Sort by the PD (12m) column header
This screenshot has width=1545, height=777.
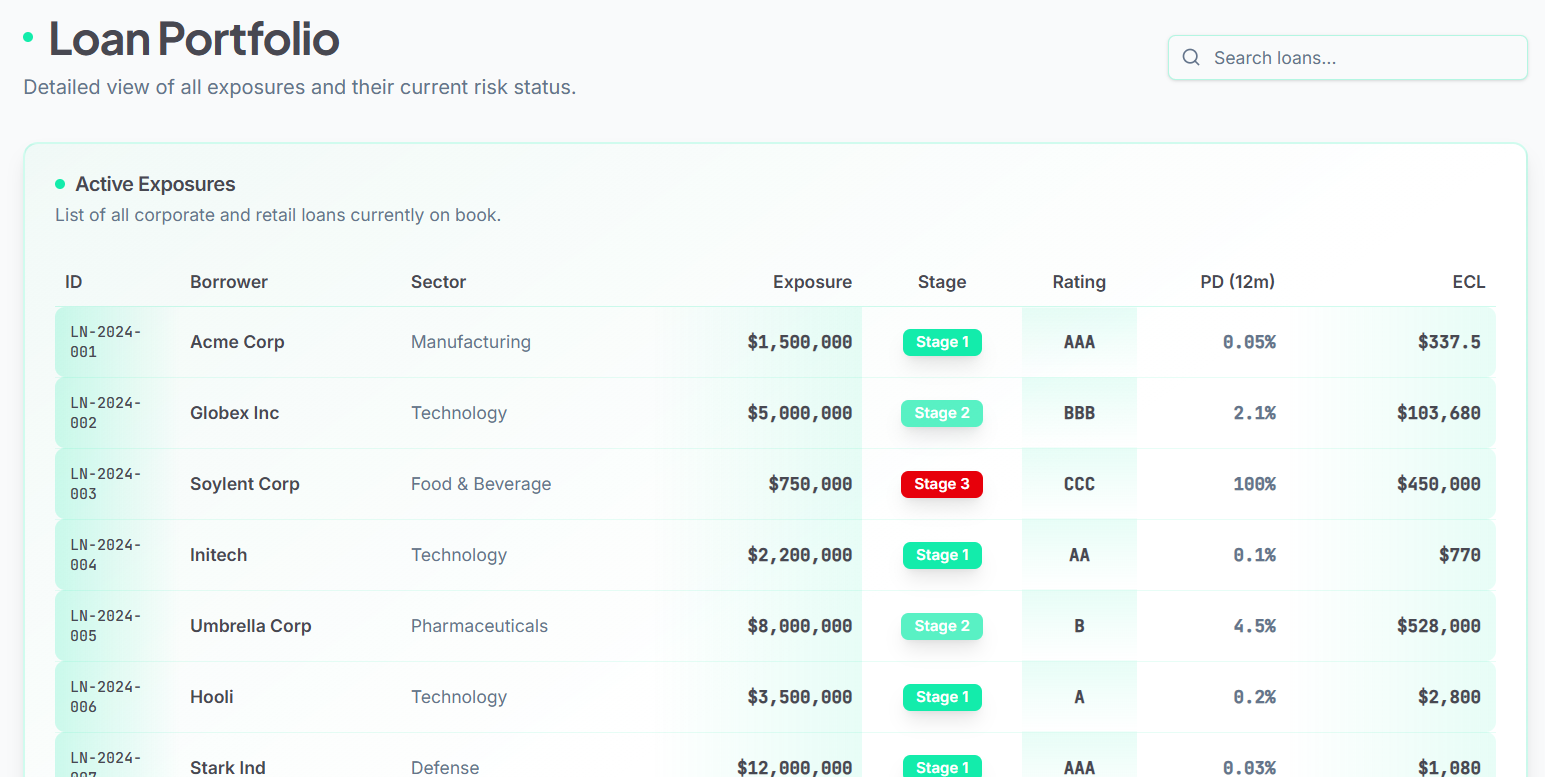[1237, 282]
